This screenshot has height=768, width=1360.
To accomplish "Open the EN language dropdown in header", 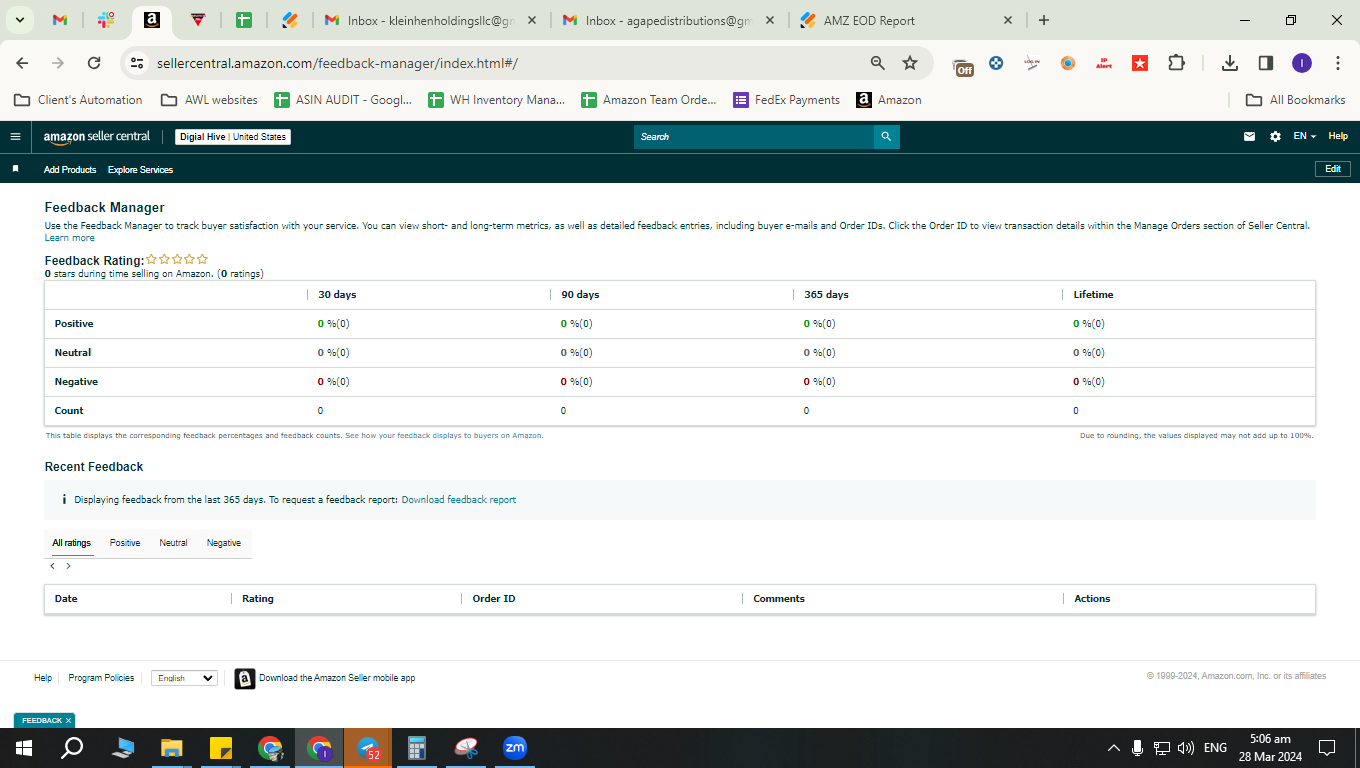I will pos(1304,136).
